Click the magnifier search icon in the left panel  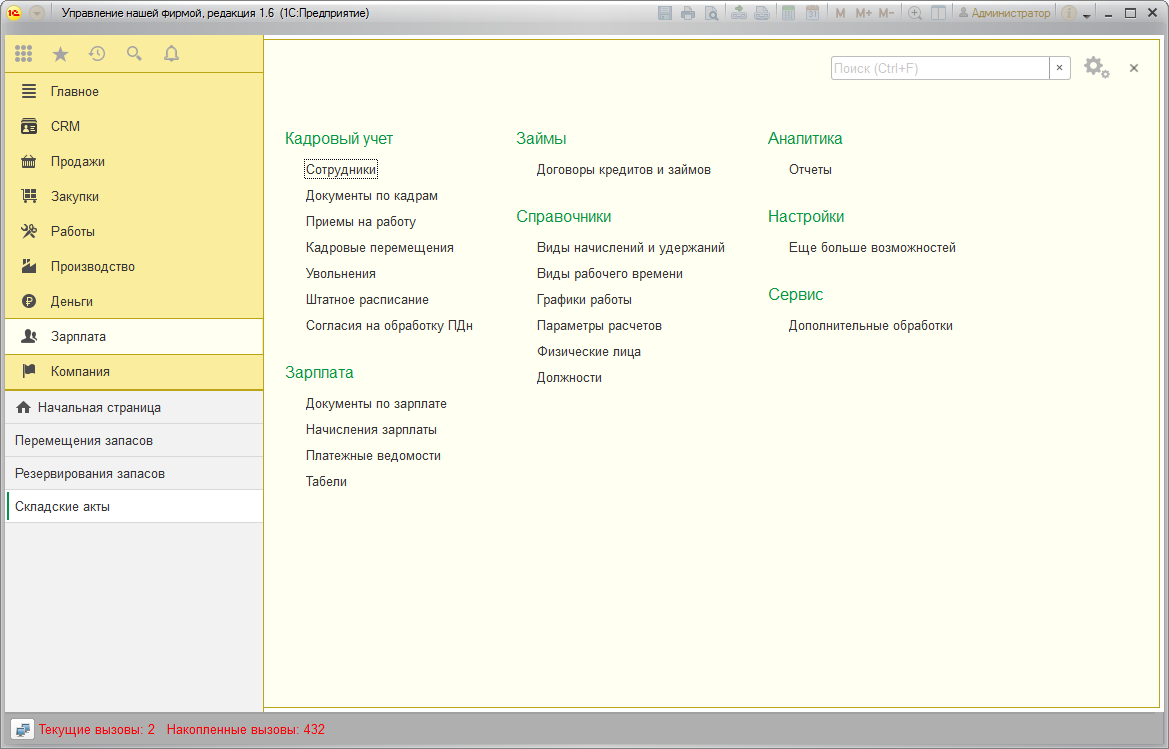click(134, 54)
